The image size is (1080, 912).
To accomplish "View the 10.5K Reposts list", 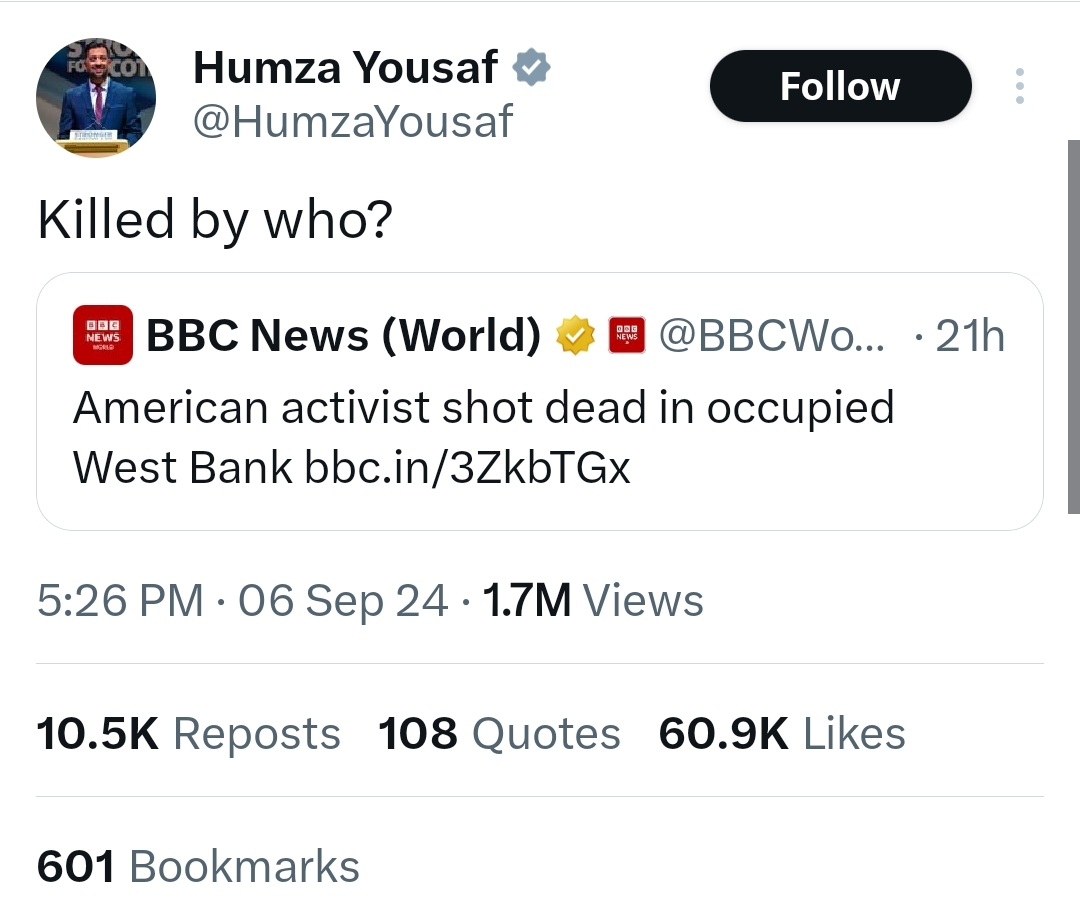I will (188, 734).
